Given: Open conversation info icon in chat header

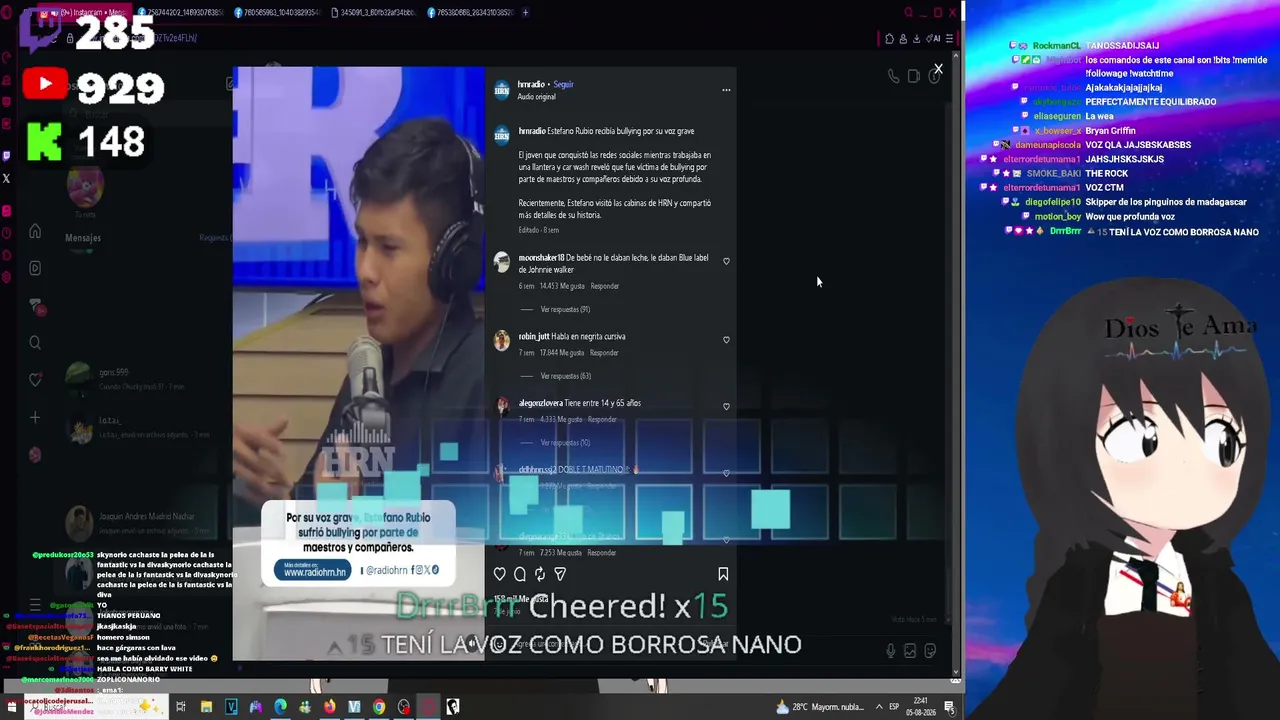Looking at the screenshot, I should [x=934, y=76].
